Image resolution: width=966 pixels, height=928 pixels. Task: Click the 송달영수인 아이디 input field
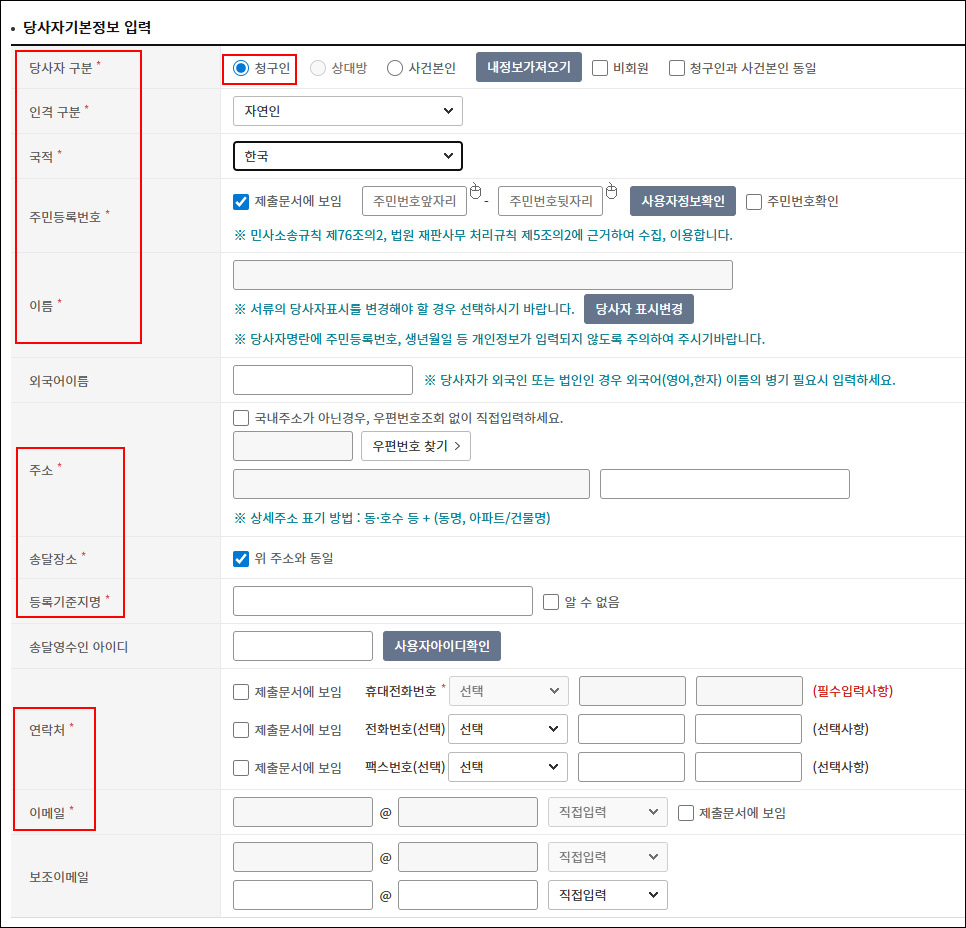point(302,646)
